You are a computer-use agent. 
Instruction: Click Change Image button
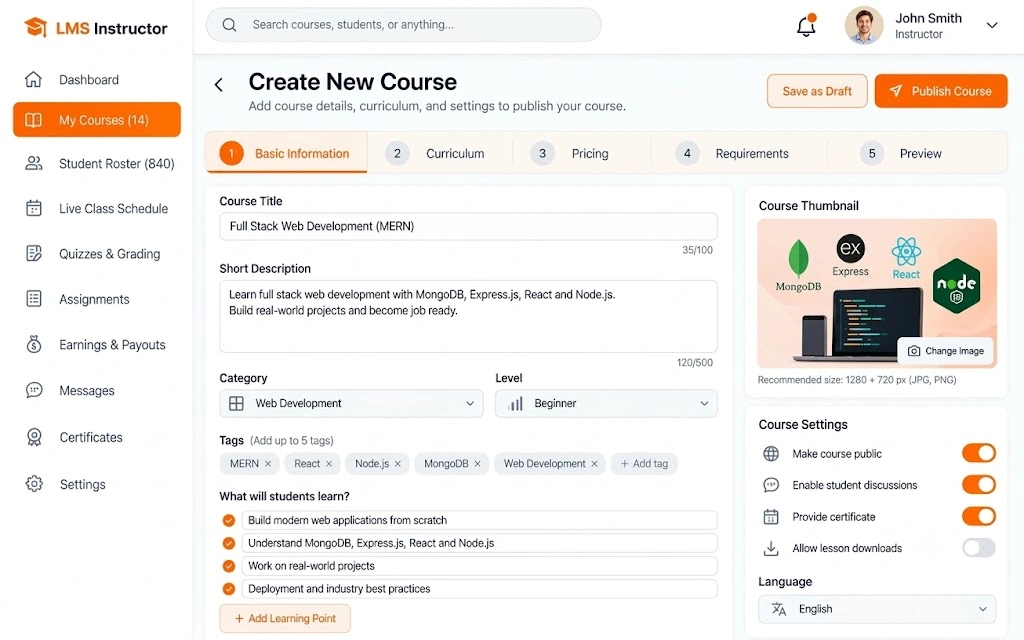[946, 351]
